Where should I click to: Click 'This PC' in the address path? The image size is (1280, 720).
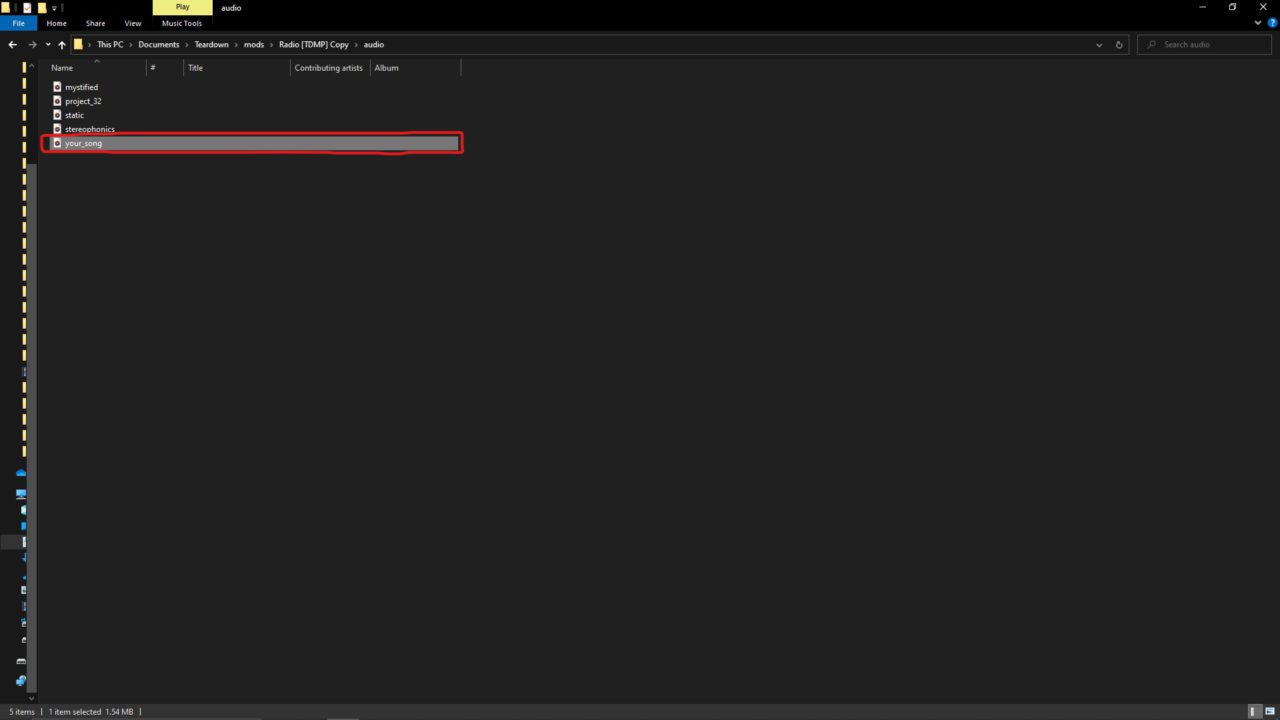[x=110, y=45]
